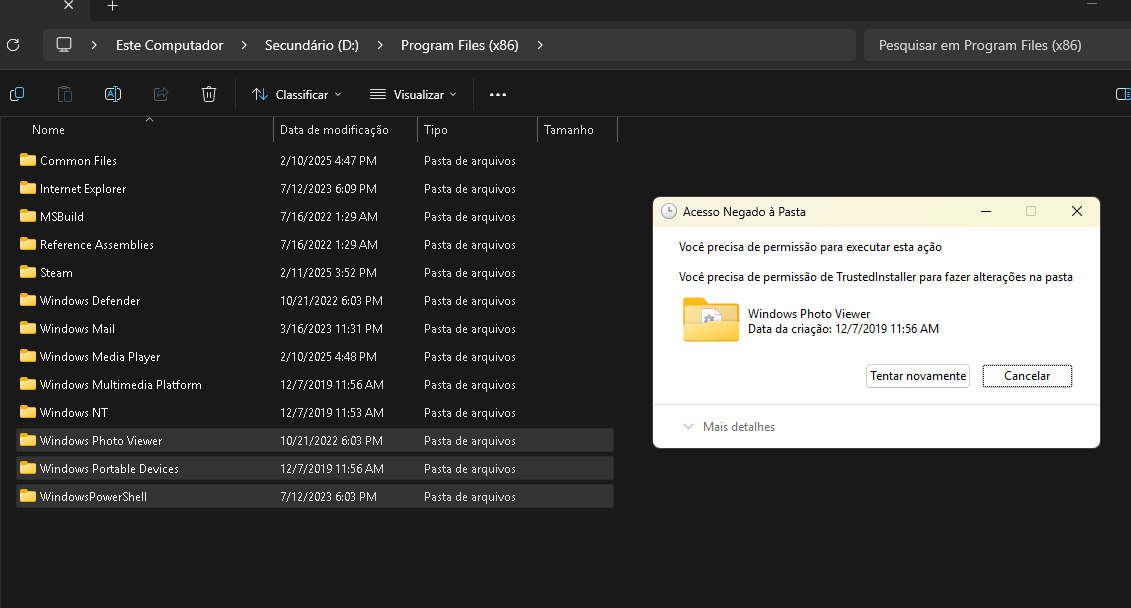Click the chevron after Program Files (x86)

[x=540, y=45]
